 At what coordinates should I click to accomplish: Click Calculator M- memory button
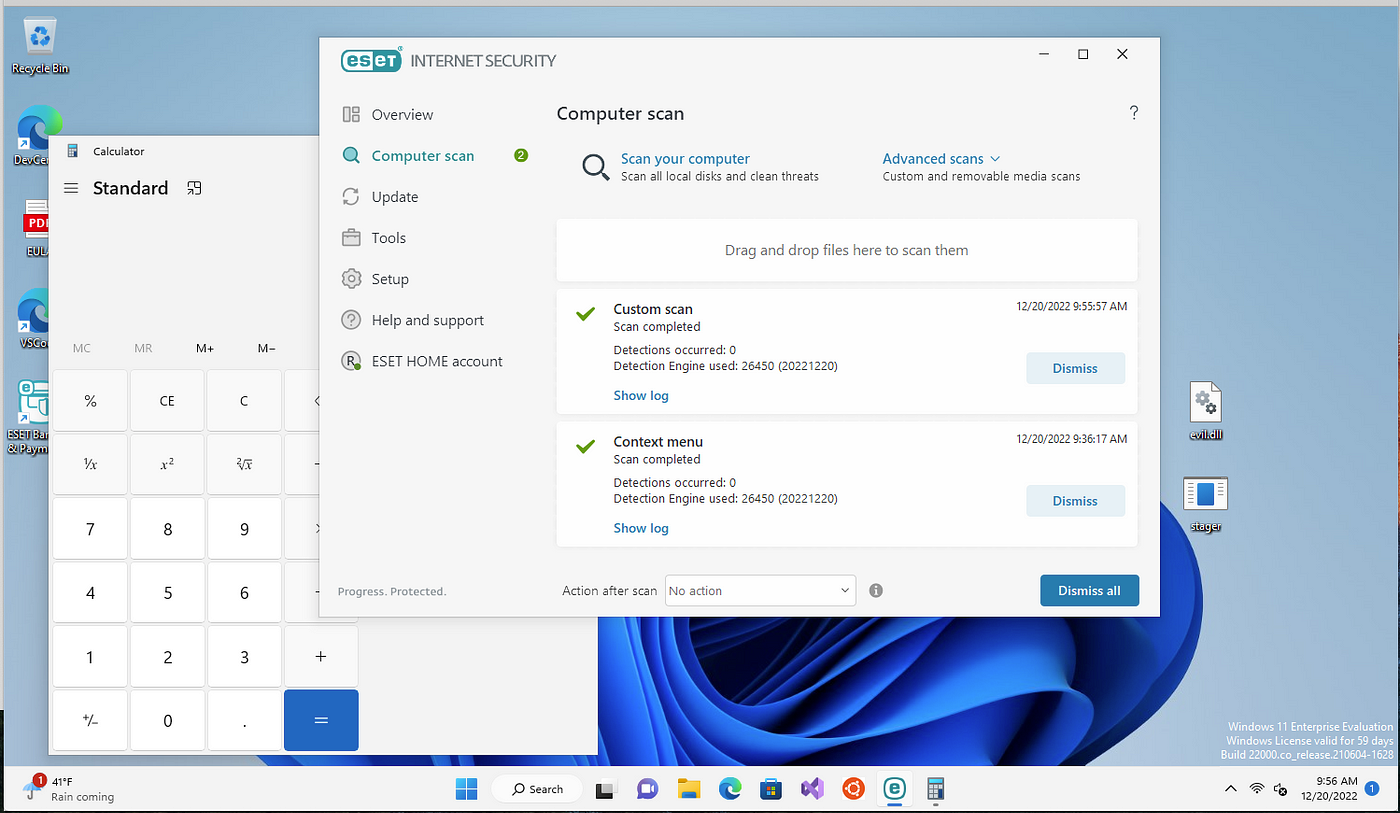[x=266, y=348]
